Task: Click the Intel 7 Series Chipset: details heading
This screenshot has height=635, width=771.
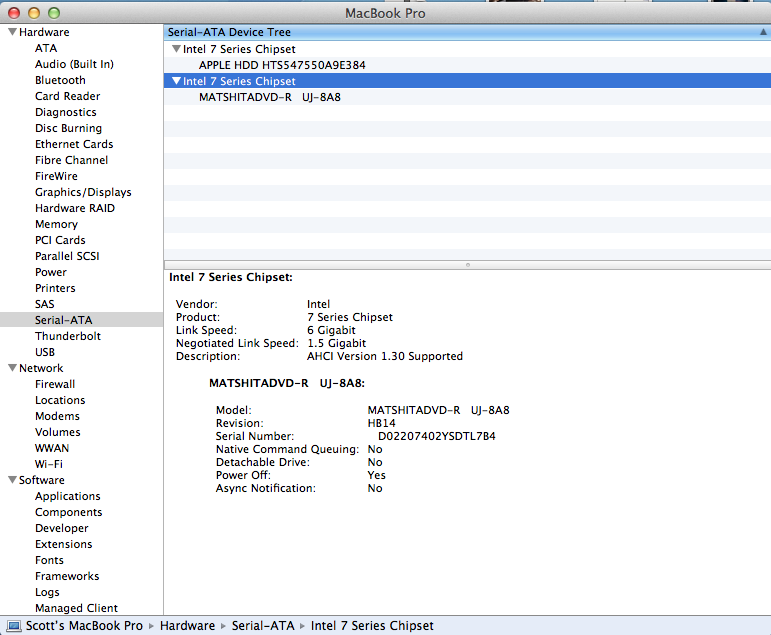Action: click(231, 277)
